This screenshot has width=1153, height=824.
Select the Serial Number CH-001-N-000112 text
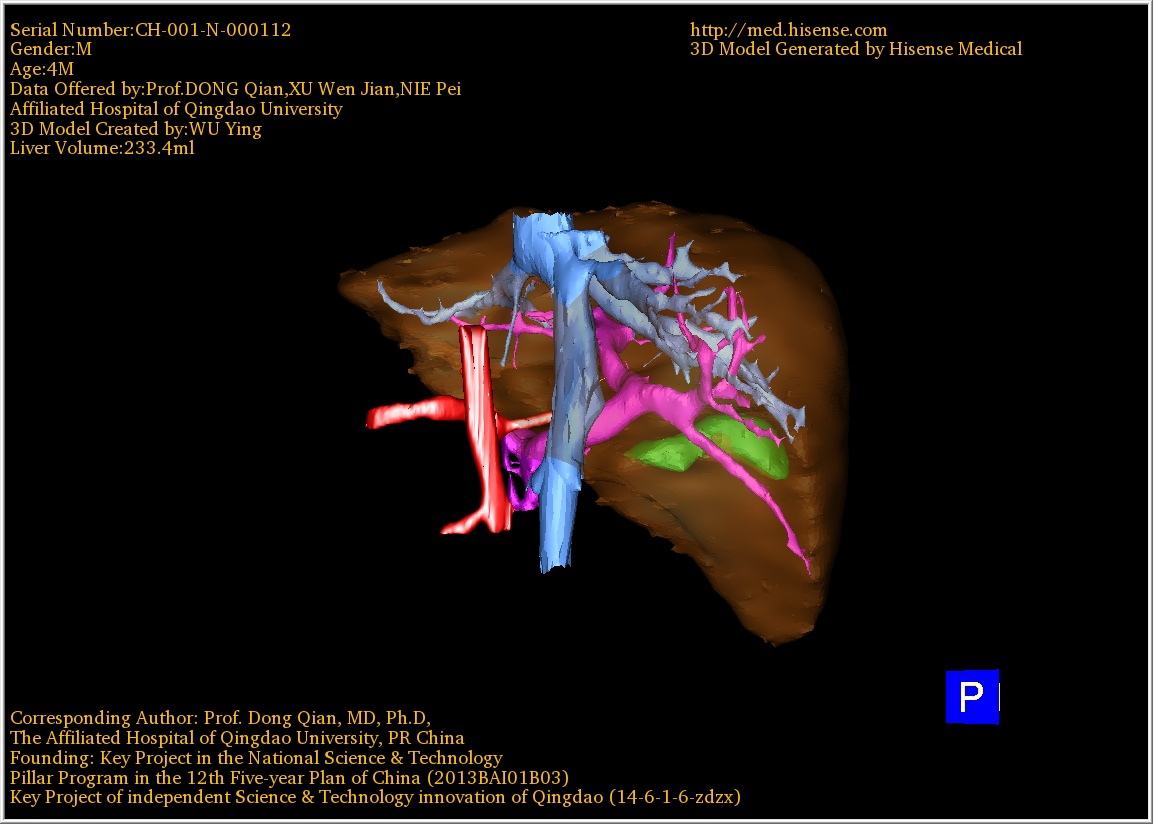(151, 30)
